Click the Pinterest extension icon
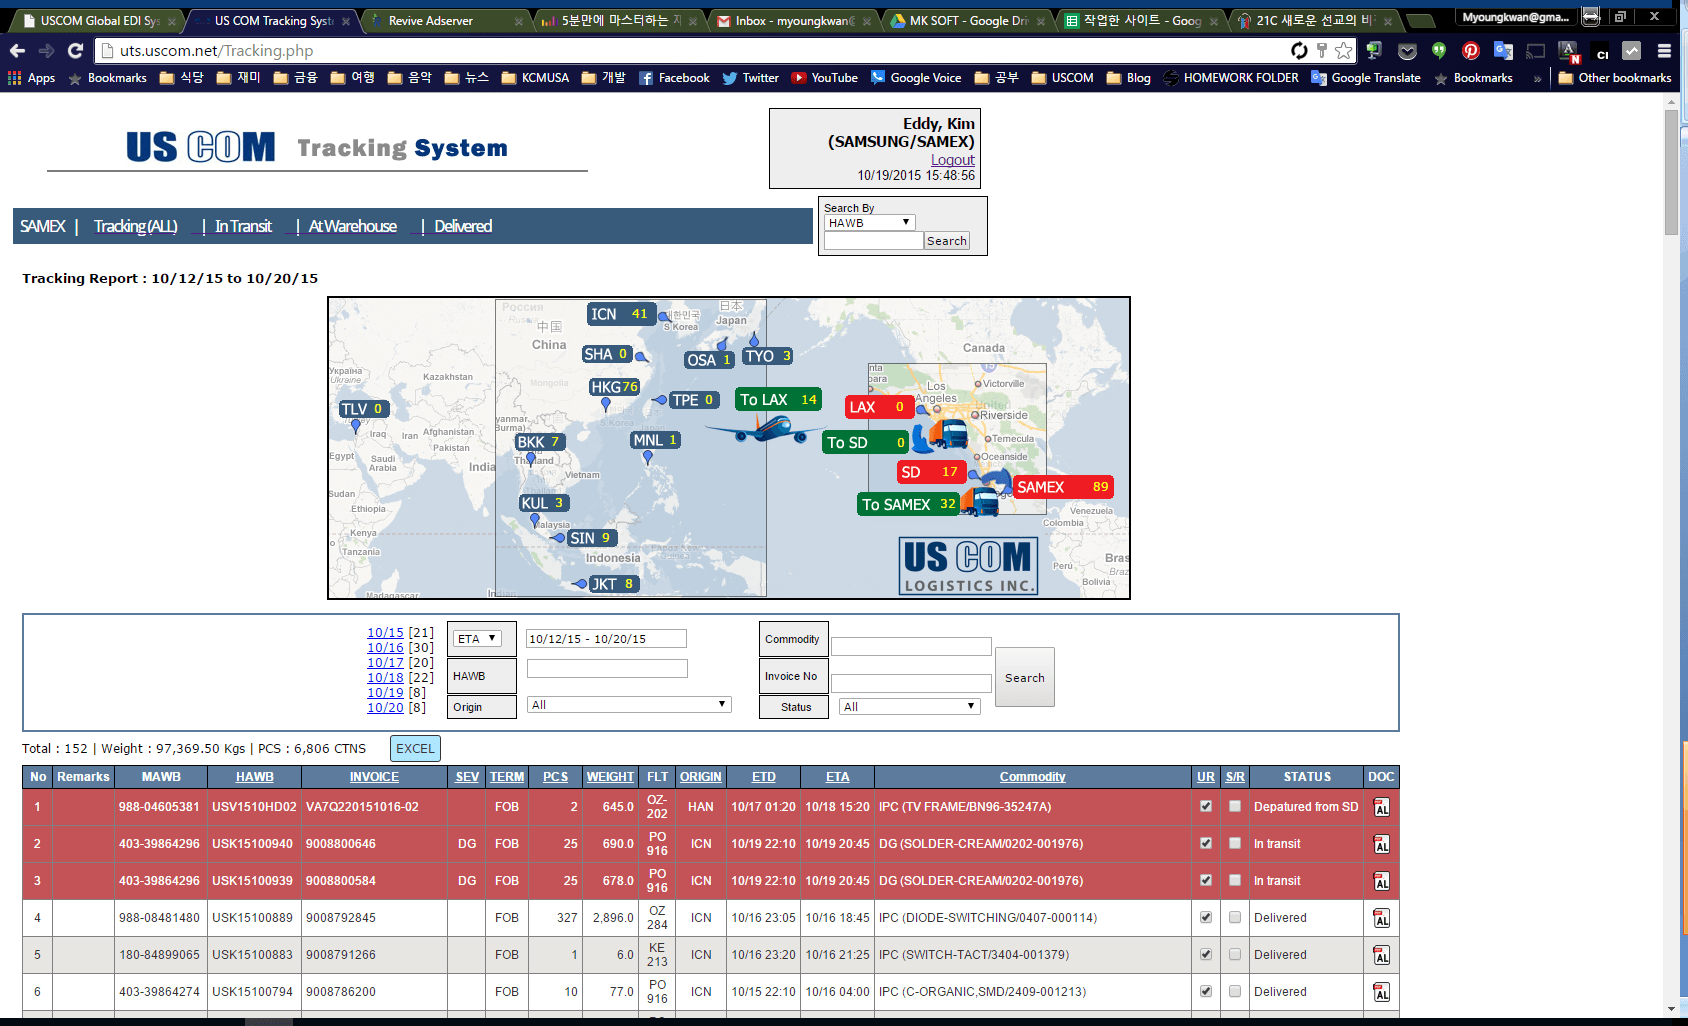The height and width of the screenshot is (1026, 1688). pos(1470,50)
